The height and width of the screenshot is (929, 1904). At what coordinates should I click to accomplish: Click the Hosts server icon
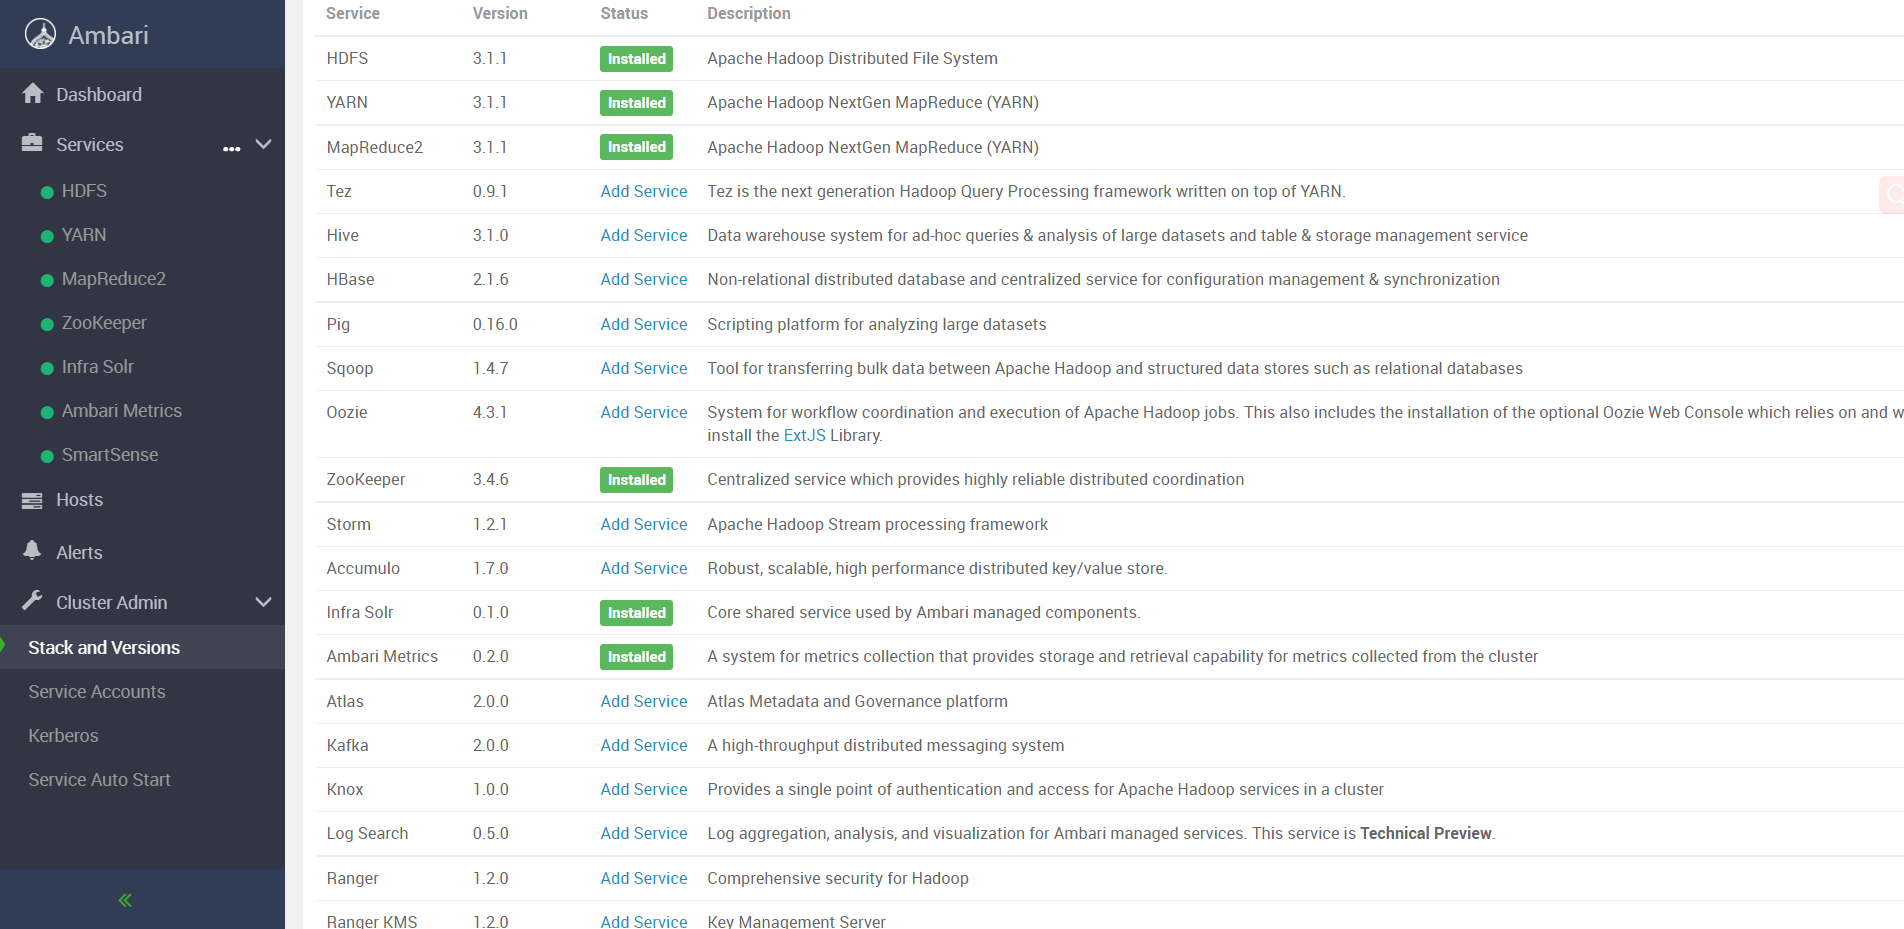pos(32,500)
